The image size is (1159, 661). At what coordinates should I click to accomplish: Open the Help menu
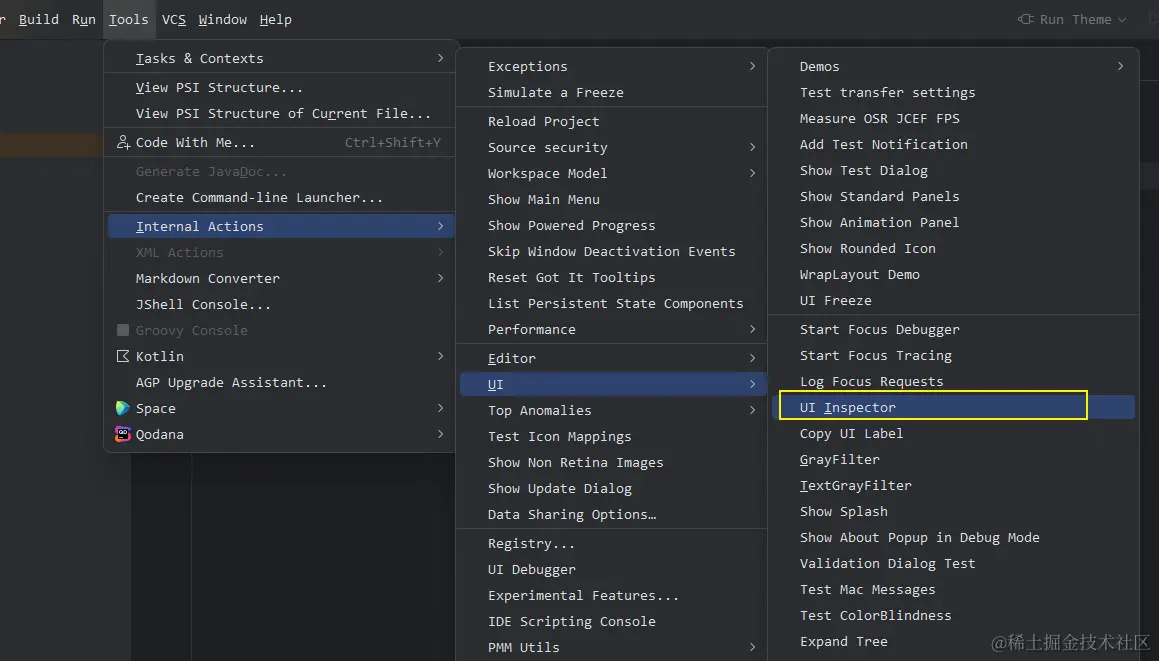pyautogui.click(x=276, y=20)
